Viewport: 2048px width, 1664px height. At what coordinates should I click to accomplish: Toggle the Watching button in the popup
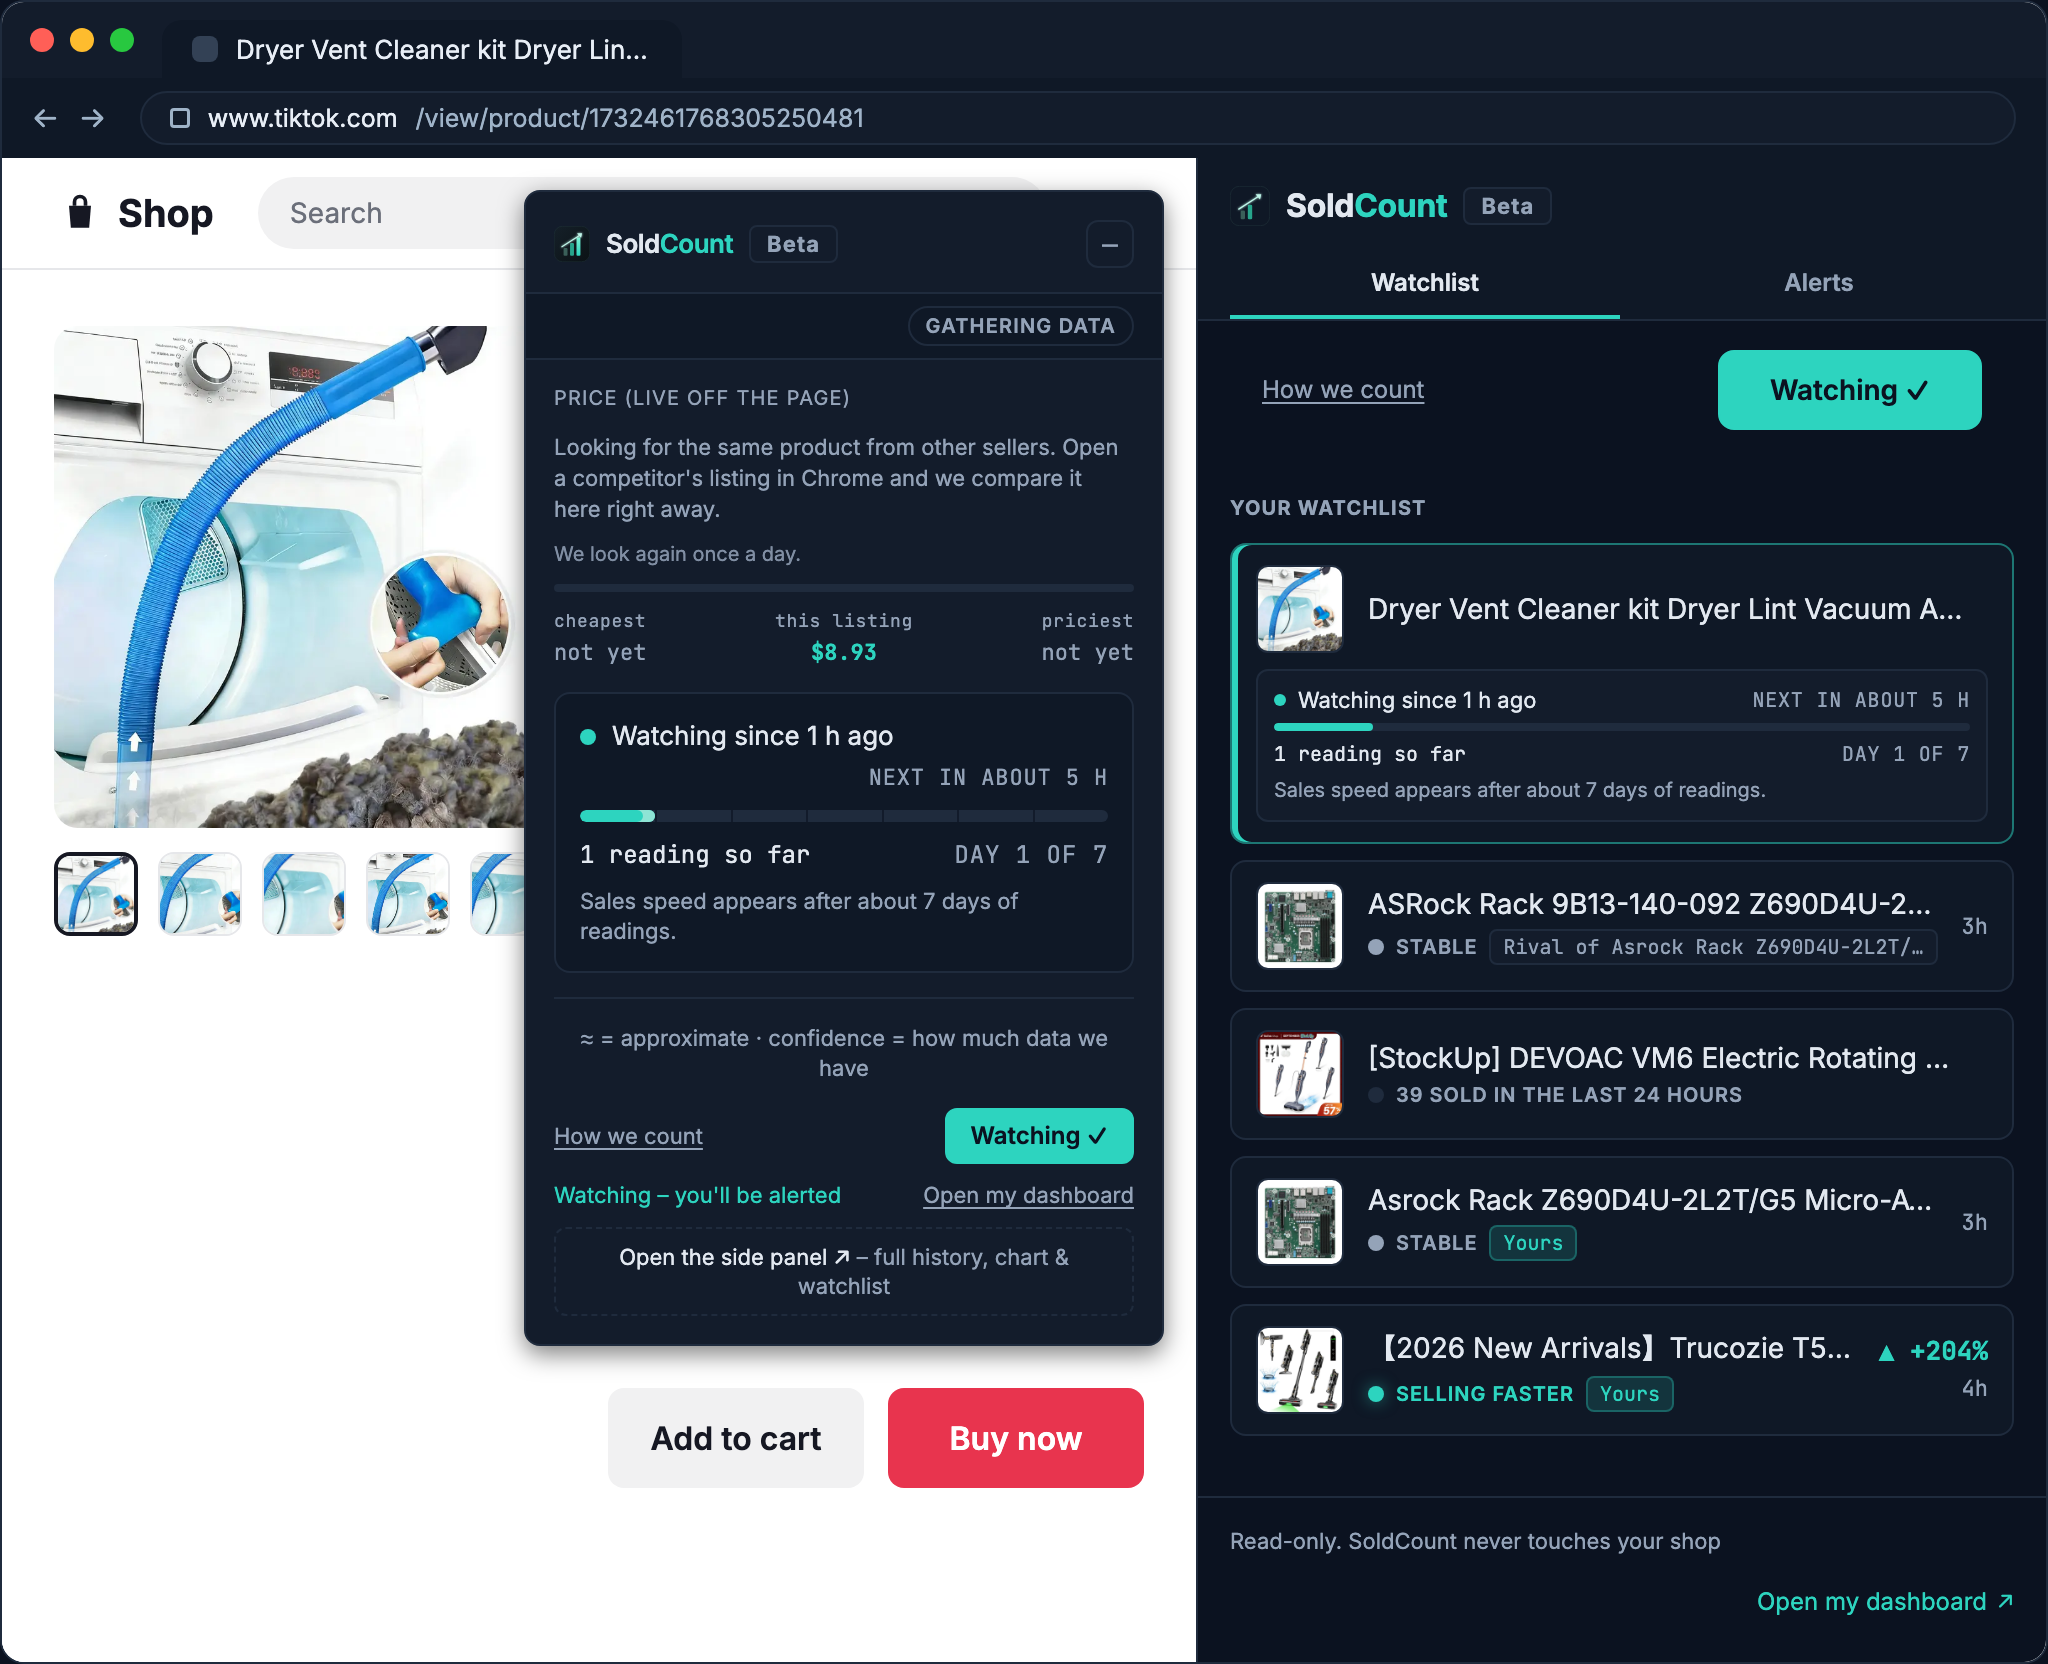click(x=1039, y=1136)
